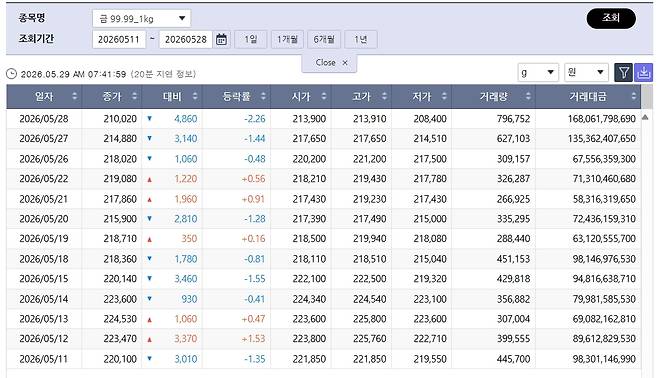Click volume value 445,700
This screenshot has height=378, width=658.
[x=514, y=359]
